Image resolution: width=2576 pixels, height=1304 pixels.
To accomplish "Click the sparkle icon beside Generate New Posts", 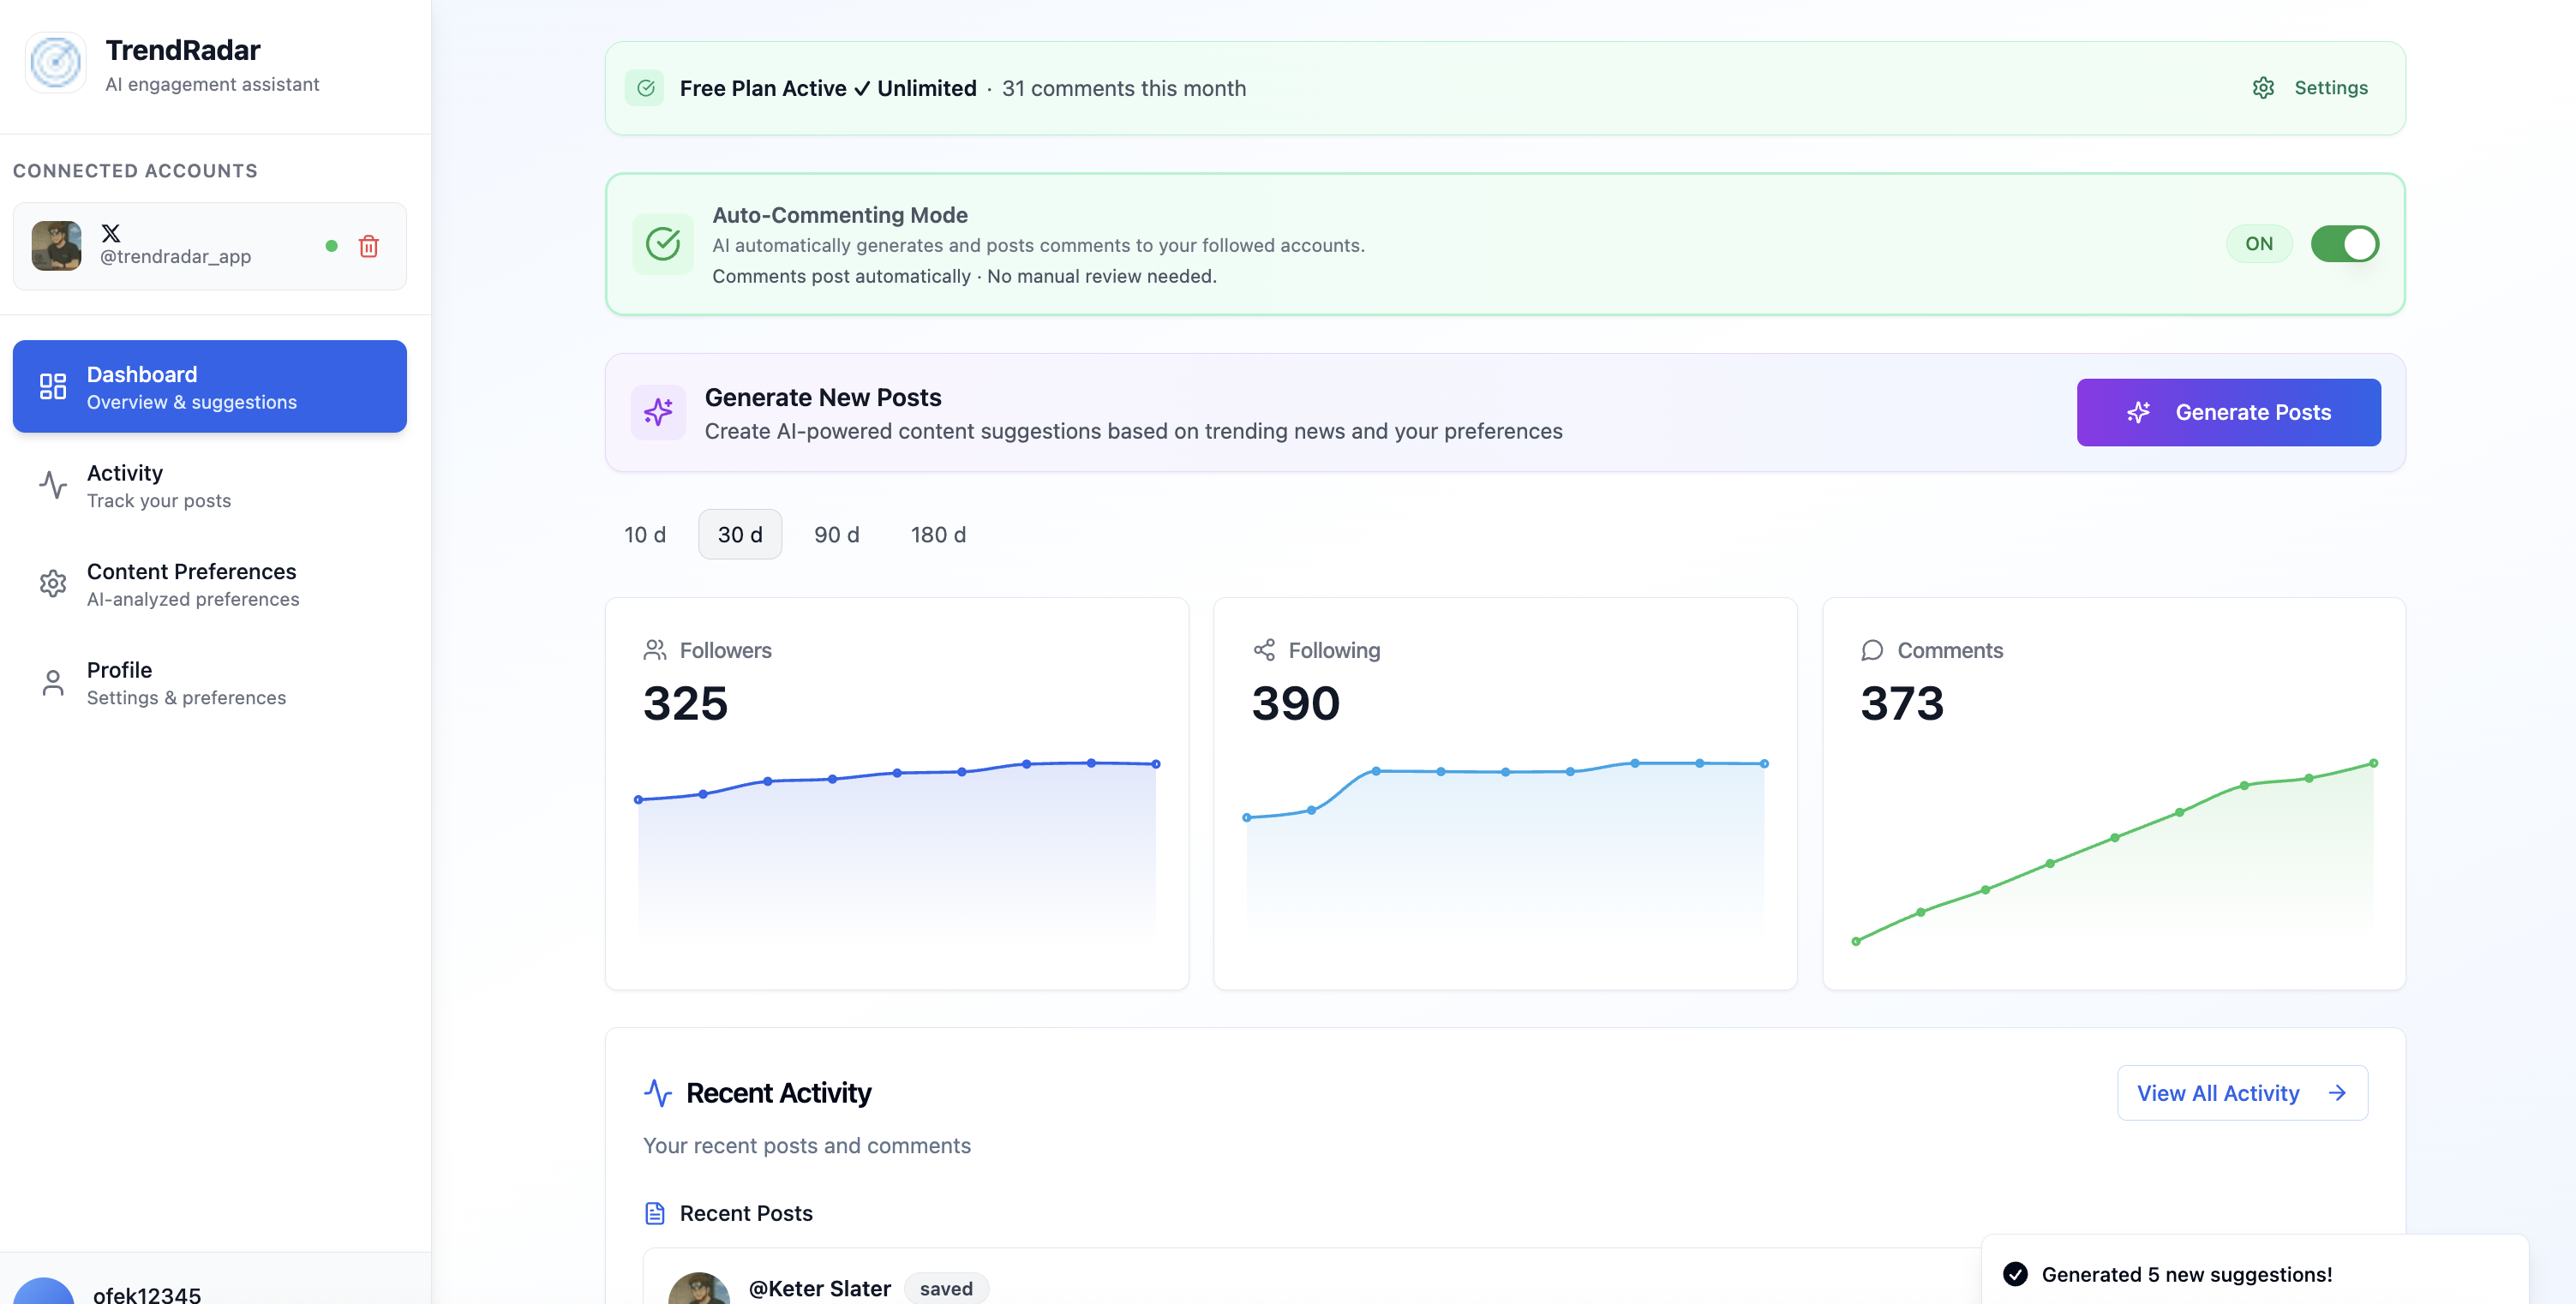I will tap(658, 412).
